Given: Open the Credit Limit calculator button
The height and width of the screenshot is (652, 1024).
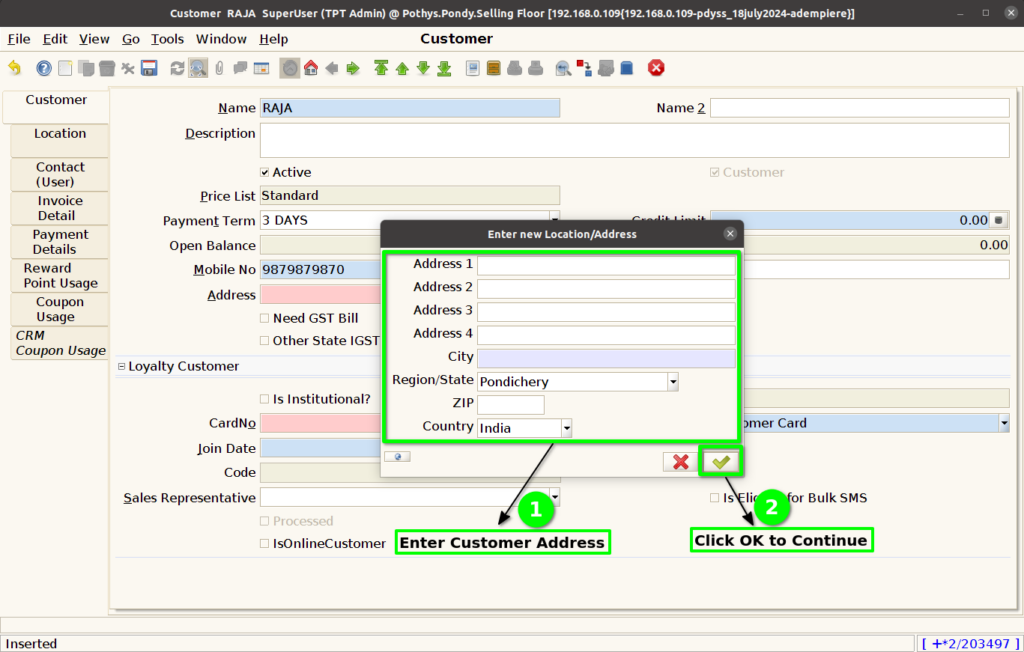Looking at the screenshot, I should (999, 220).
